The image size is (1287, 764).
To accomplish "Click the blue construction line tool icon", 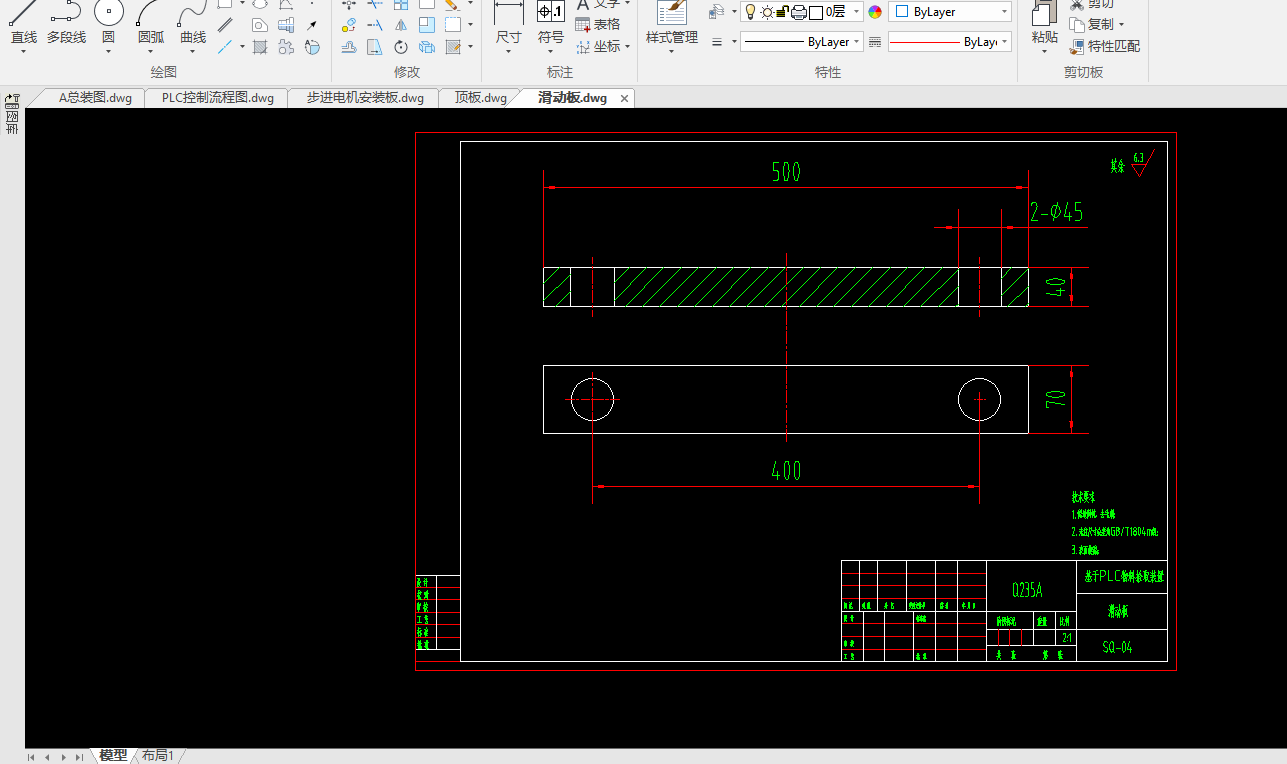I will click(226, 46).
